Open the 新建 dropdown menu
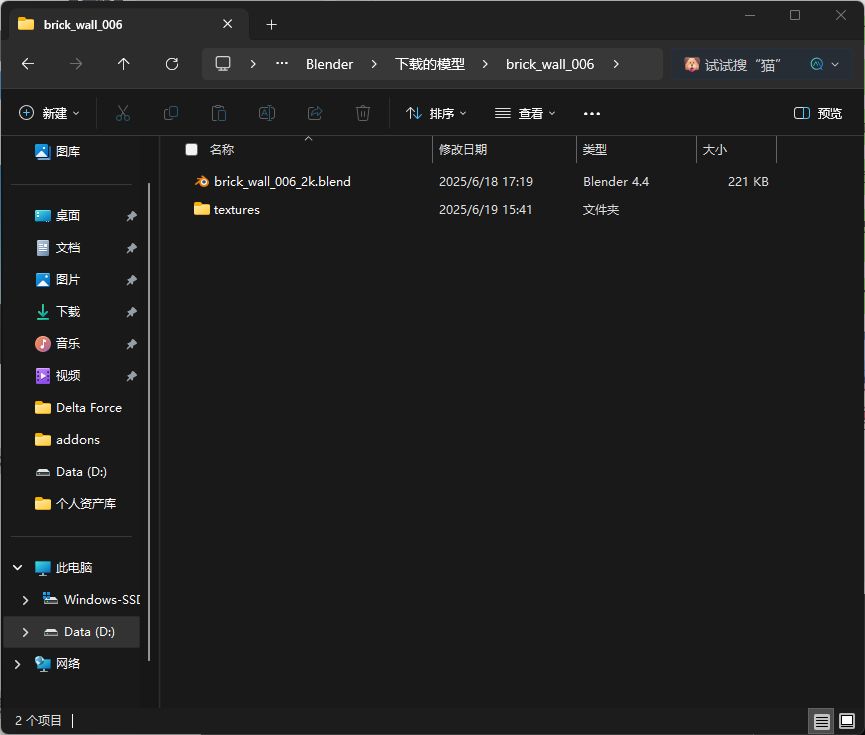Viewport: 865px width, 735px height. [49, 113]
